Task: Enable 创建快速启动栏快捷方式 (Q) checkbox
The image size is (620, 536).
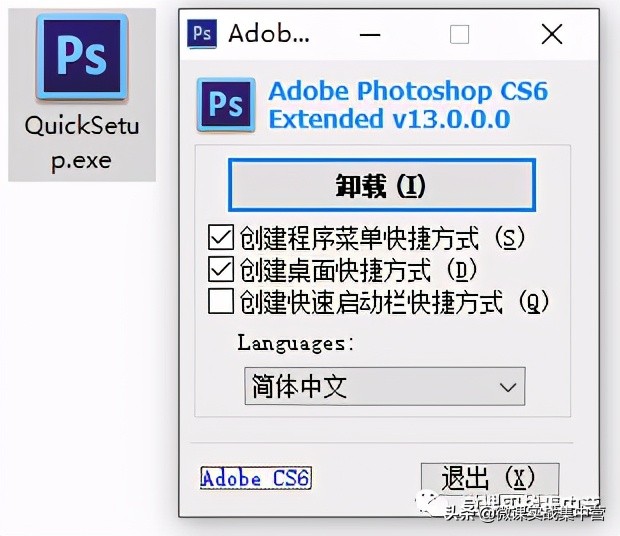Action: click(x=220, y=302)
